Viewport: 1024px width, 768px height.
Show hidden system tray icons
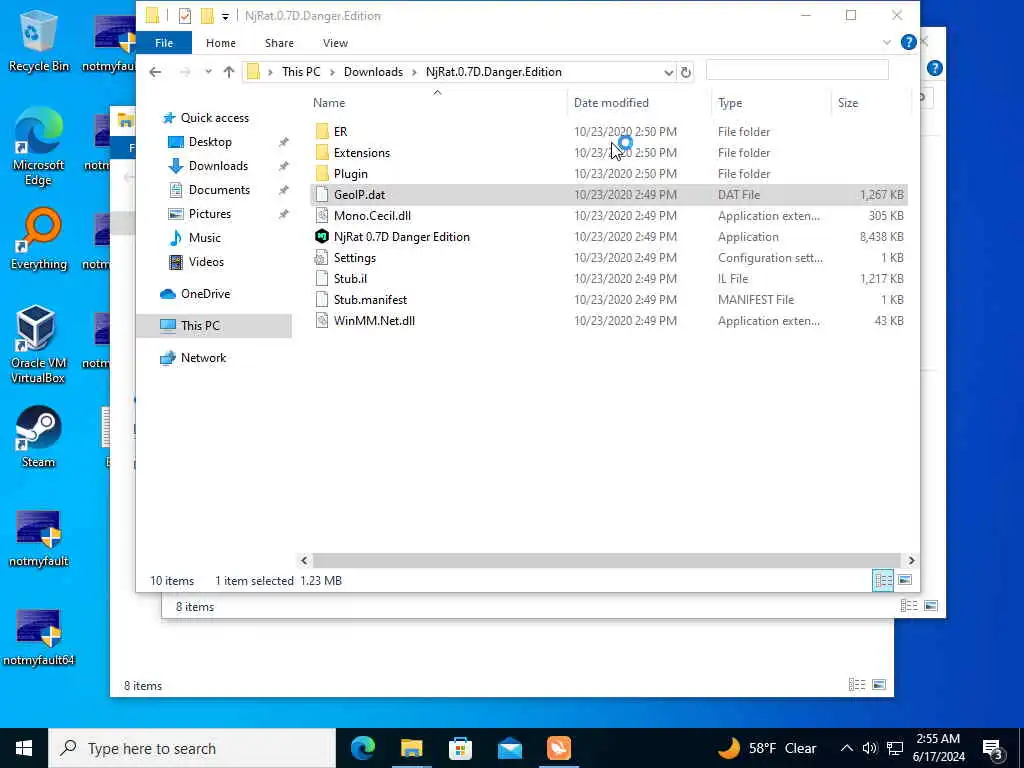pos(846,748)
